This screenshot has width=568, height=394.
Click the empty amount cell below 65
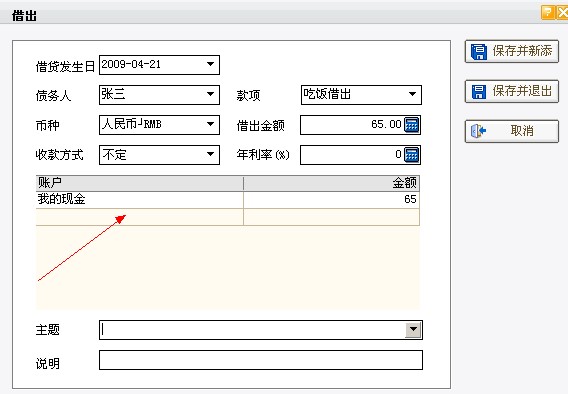(331, 217)
